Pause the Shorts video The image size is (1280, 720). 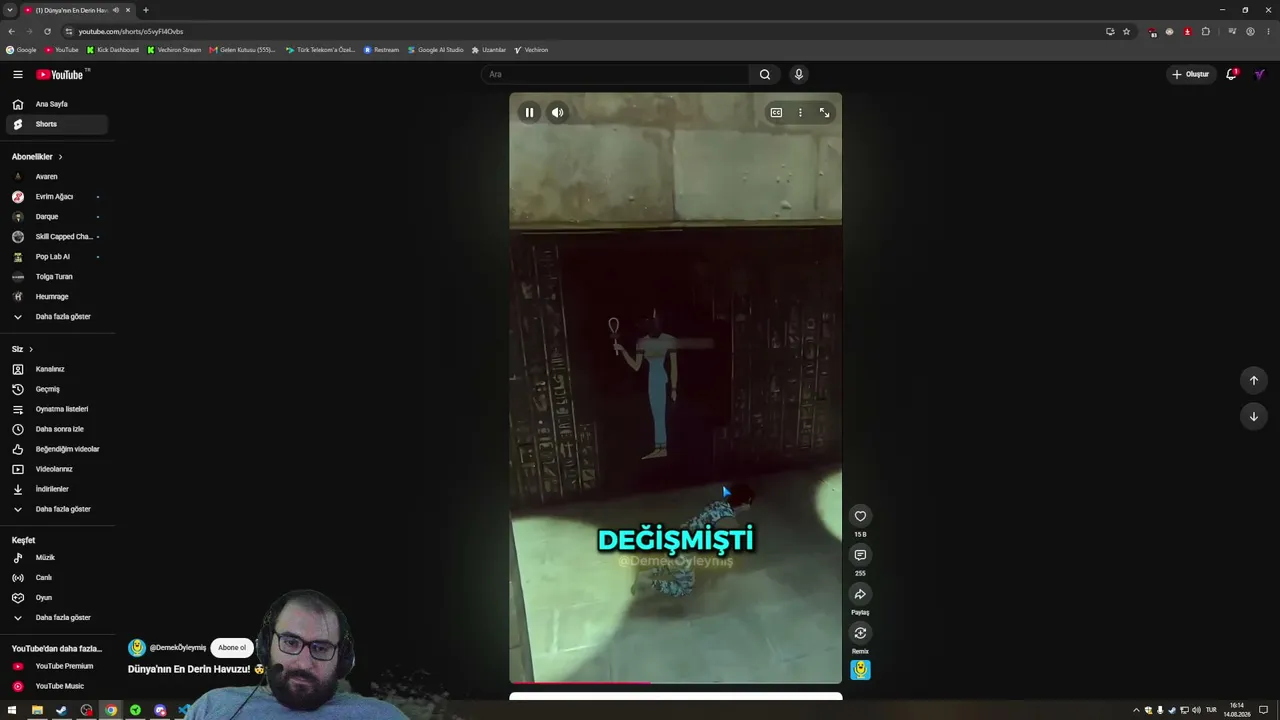(529, 113)
